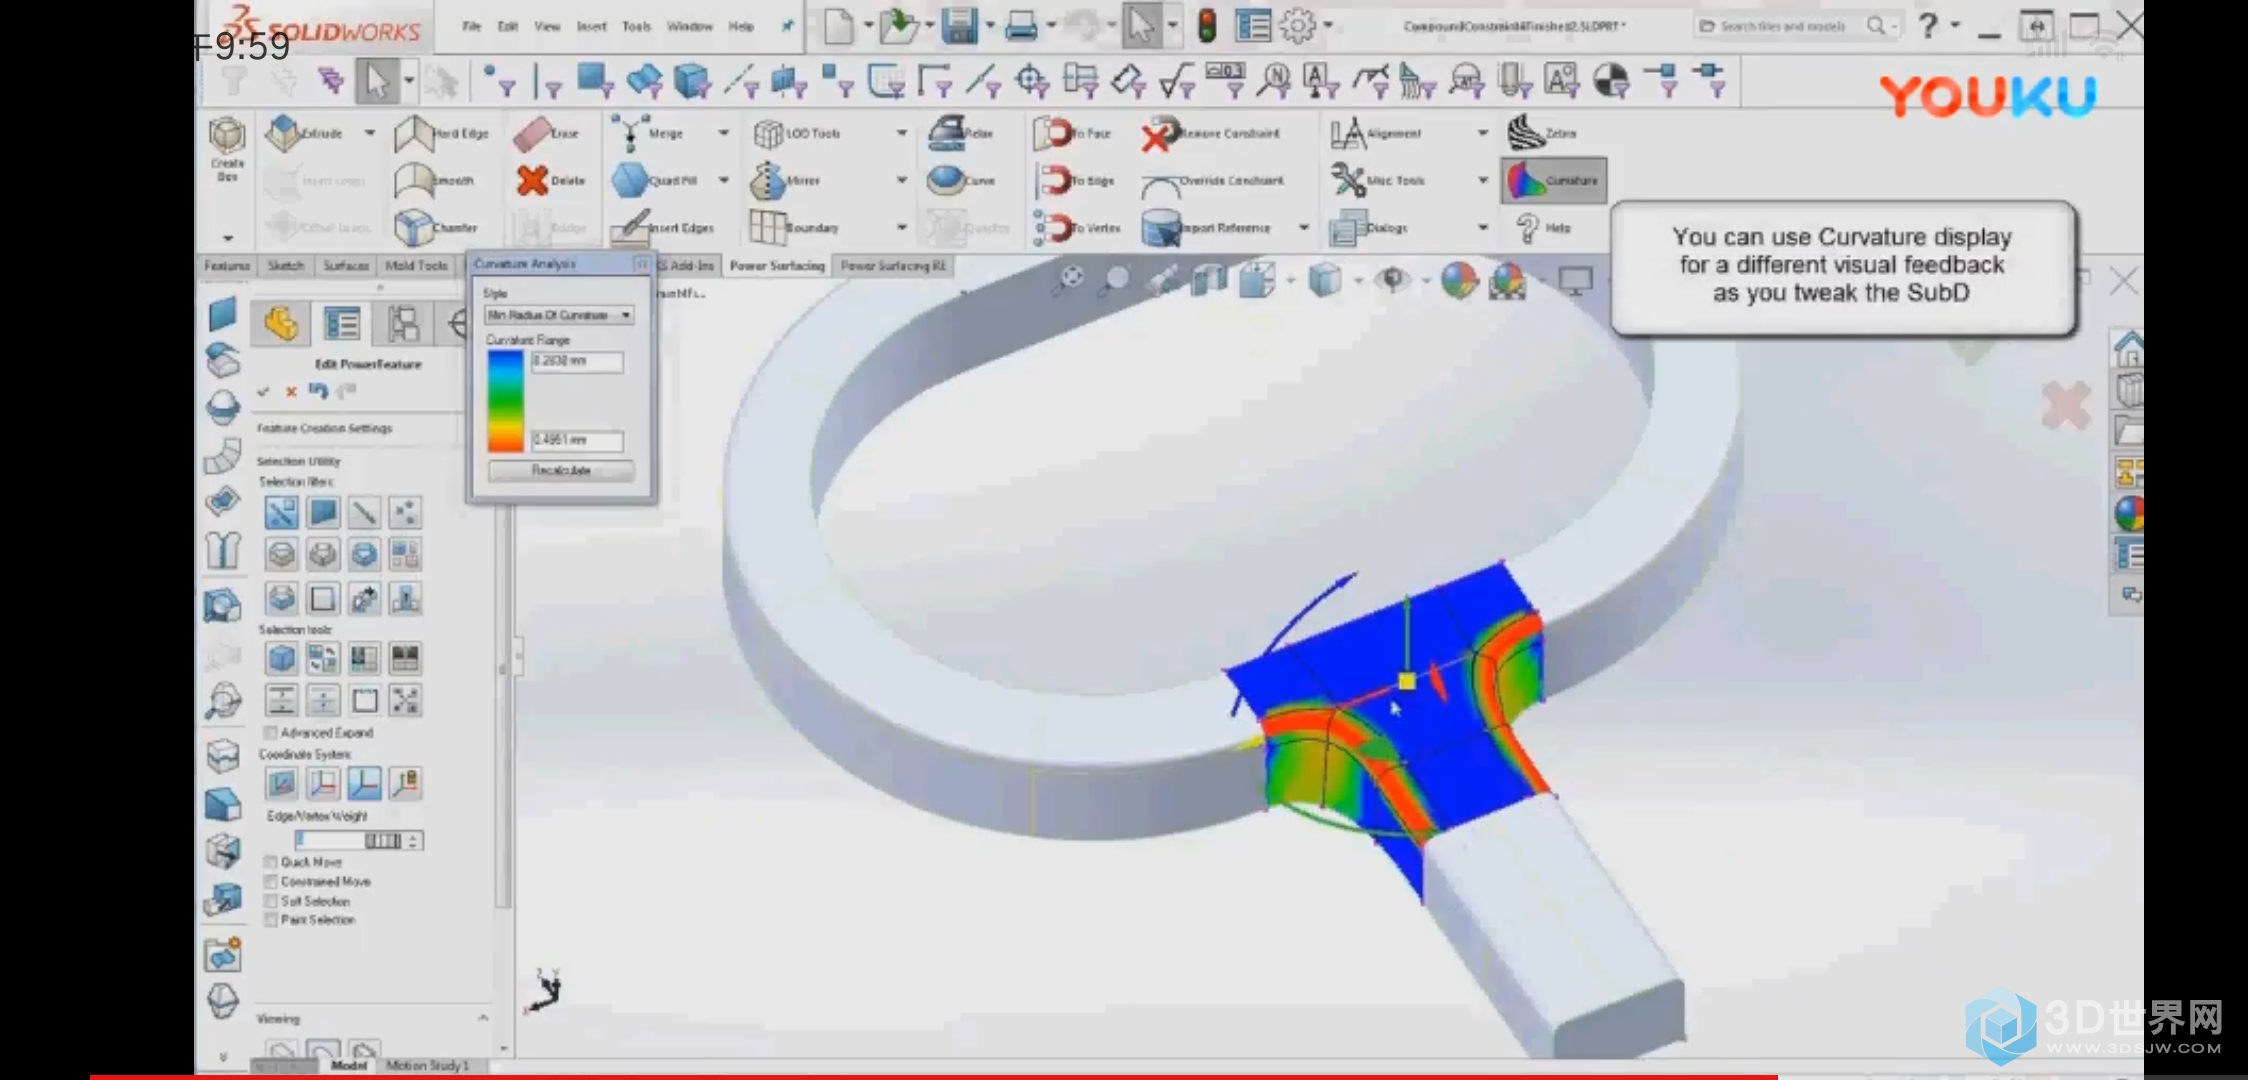Open the Import Reference tool
Screen dimensions: 2248x1080
[x=1206, y=227]
